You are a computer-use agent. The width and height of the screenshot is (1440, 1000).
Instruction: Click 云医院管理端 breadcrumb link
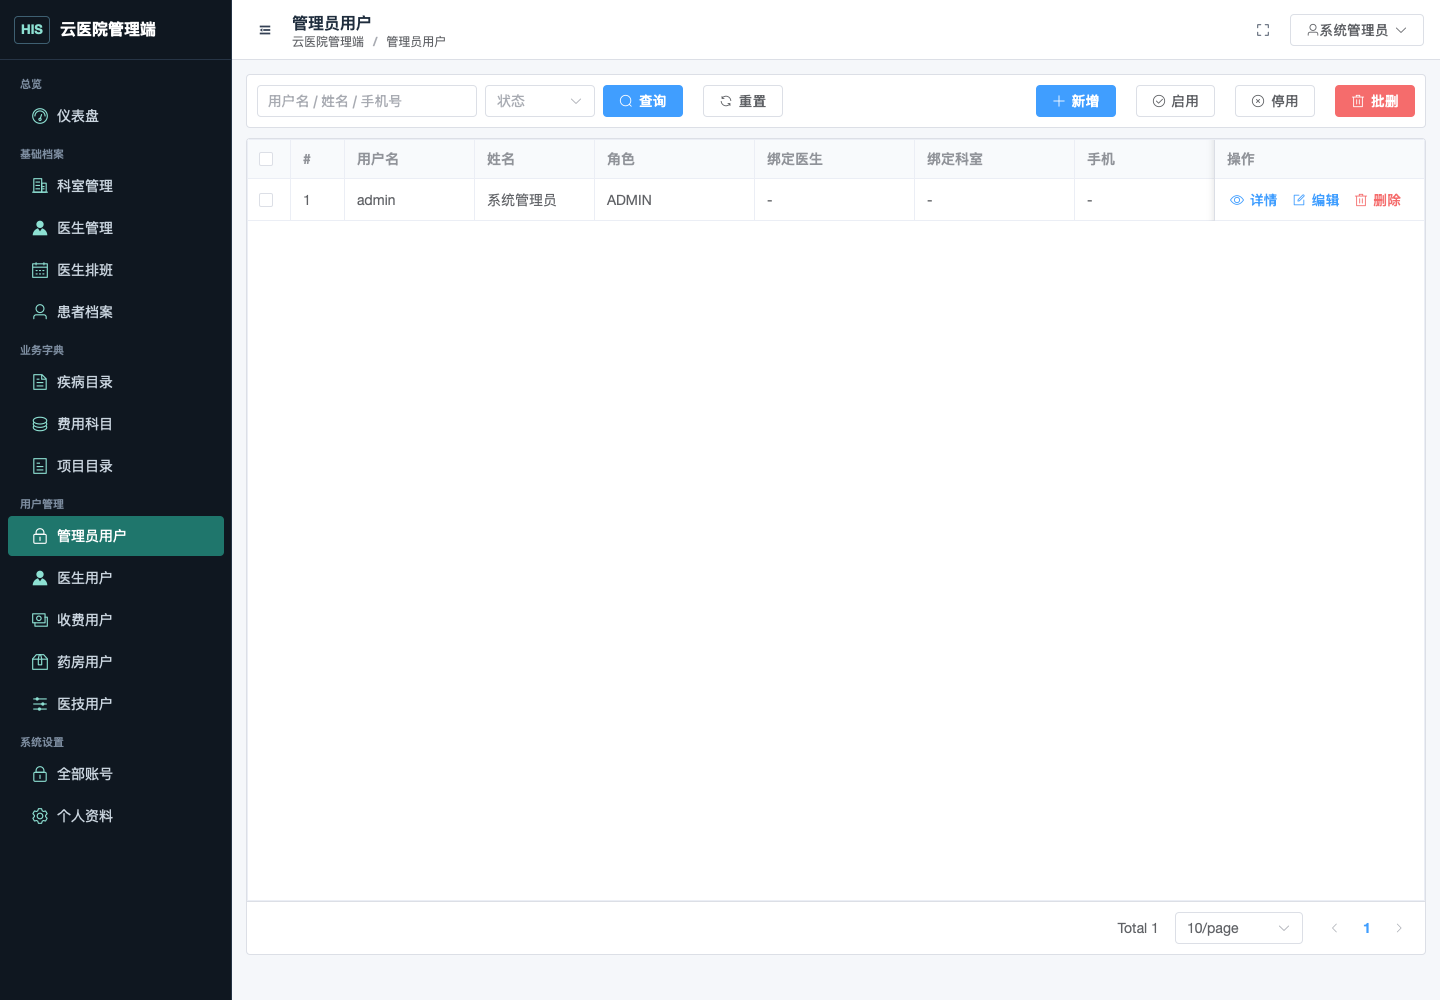coord(328,42)
